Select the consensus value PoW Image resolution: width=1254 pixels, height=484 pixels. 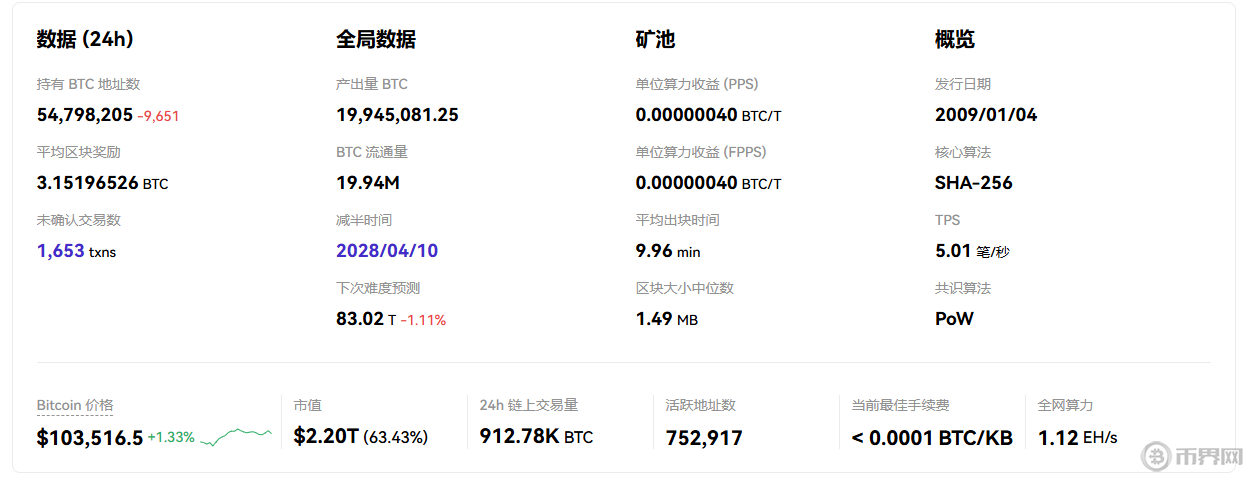click(x=954, y=319)
